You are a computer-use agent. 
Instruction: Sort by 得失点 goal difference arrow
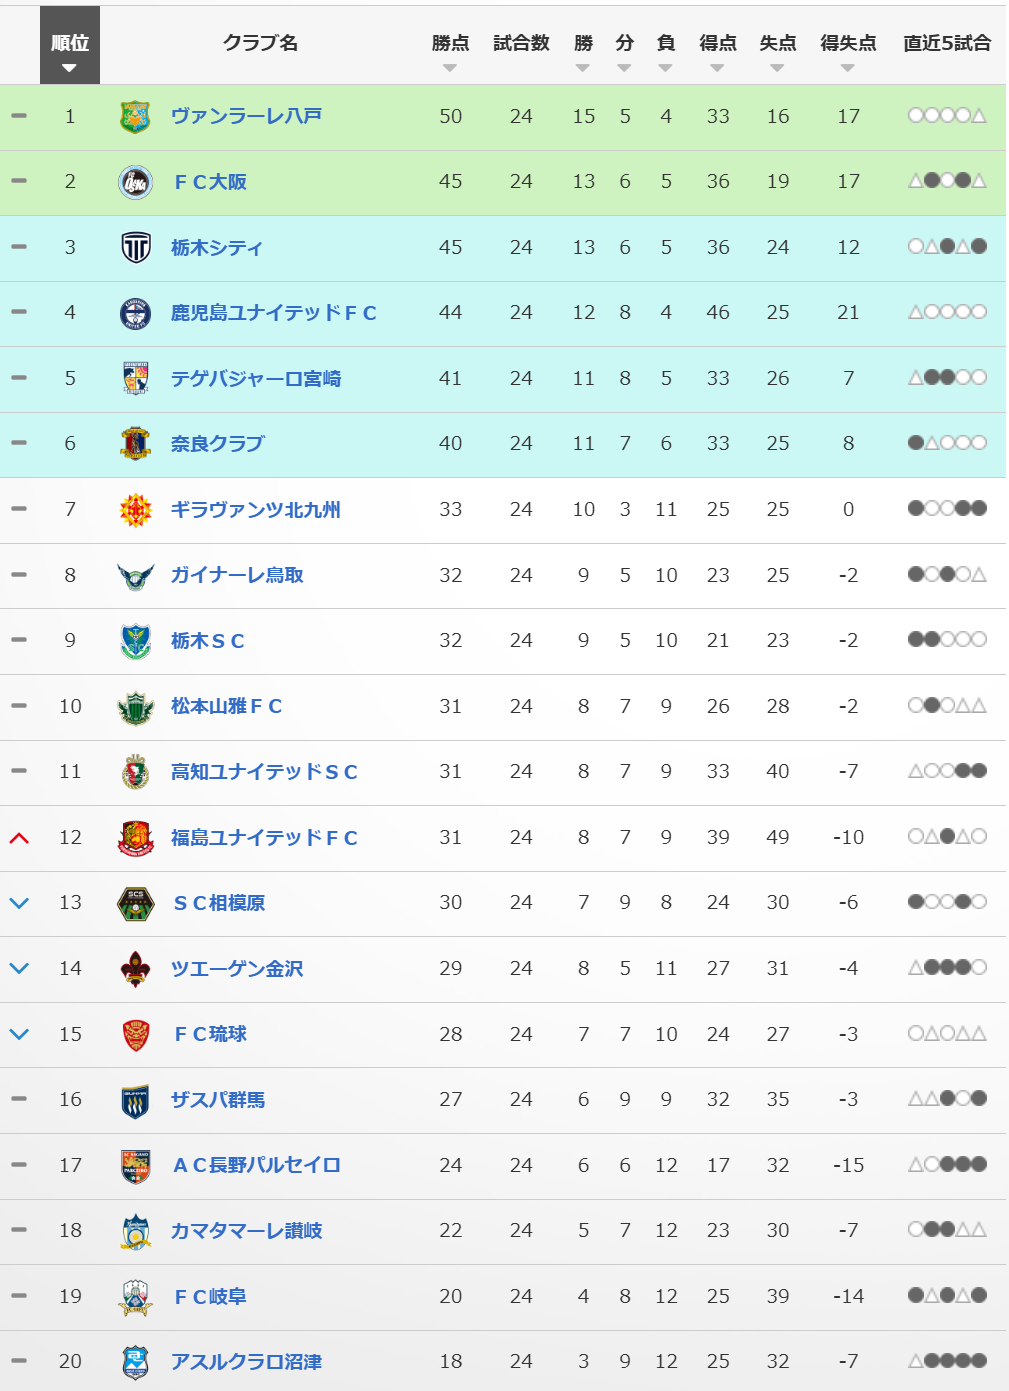click(x=848, y=68)
